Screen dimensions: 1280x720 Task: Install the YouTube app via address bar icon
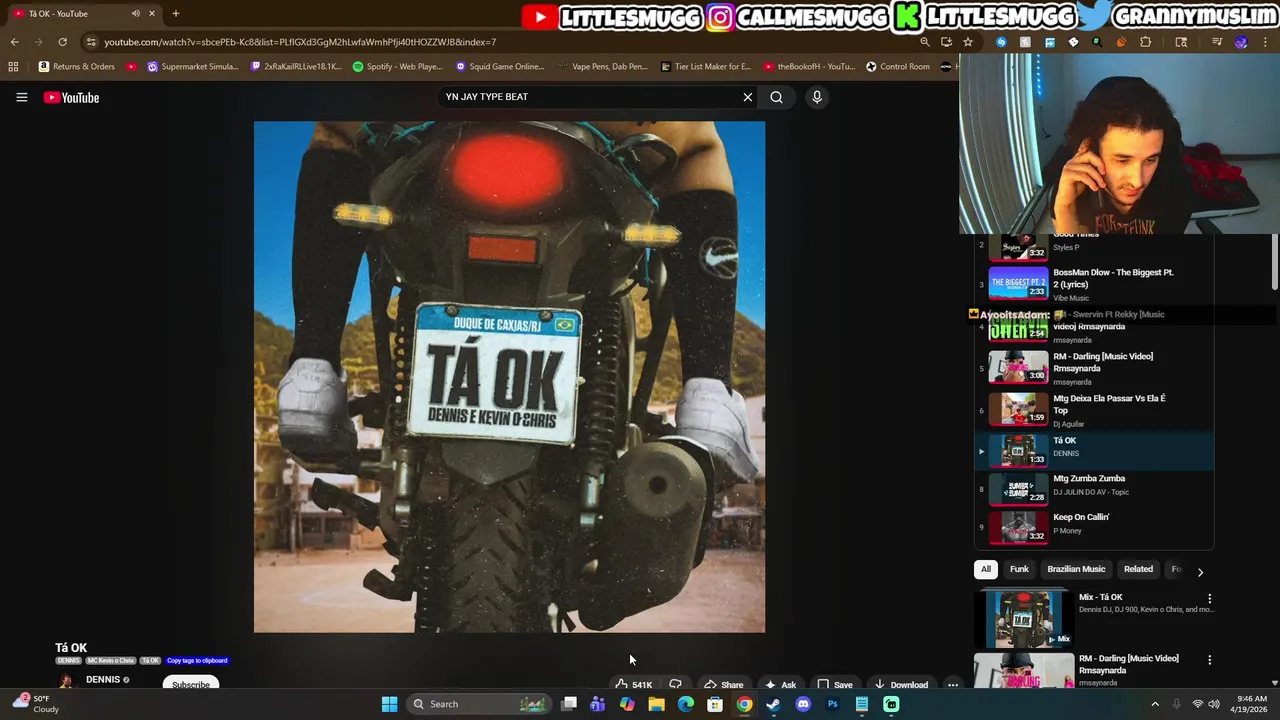pyautogui.click(x=946, y=42)
